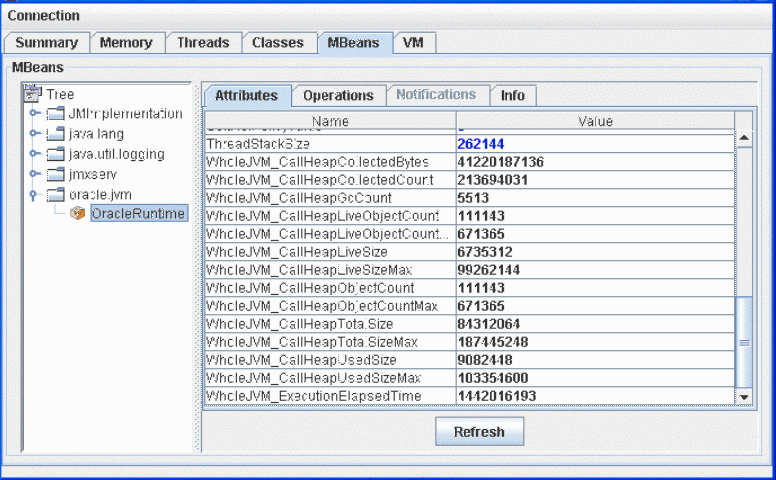Collapse the oracle.jvm tree node

[33, 194]
